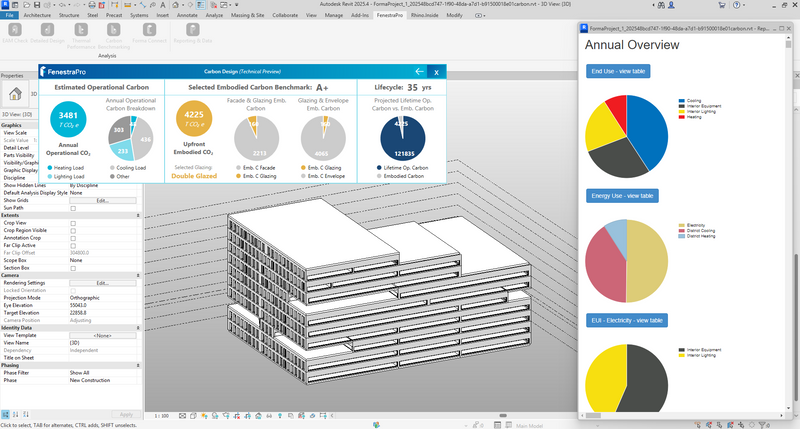Image resolution: width=800 pixels, height=429 pixels.
Task: Open the quick access toolbar customize arrow
Action: 237,5
